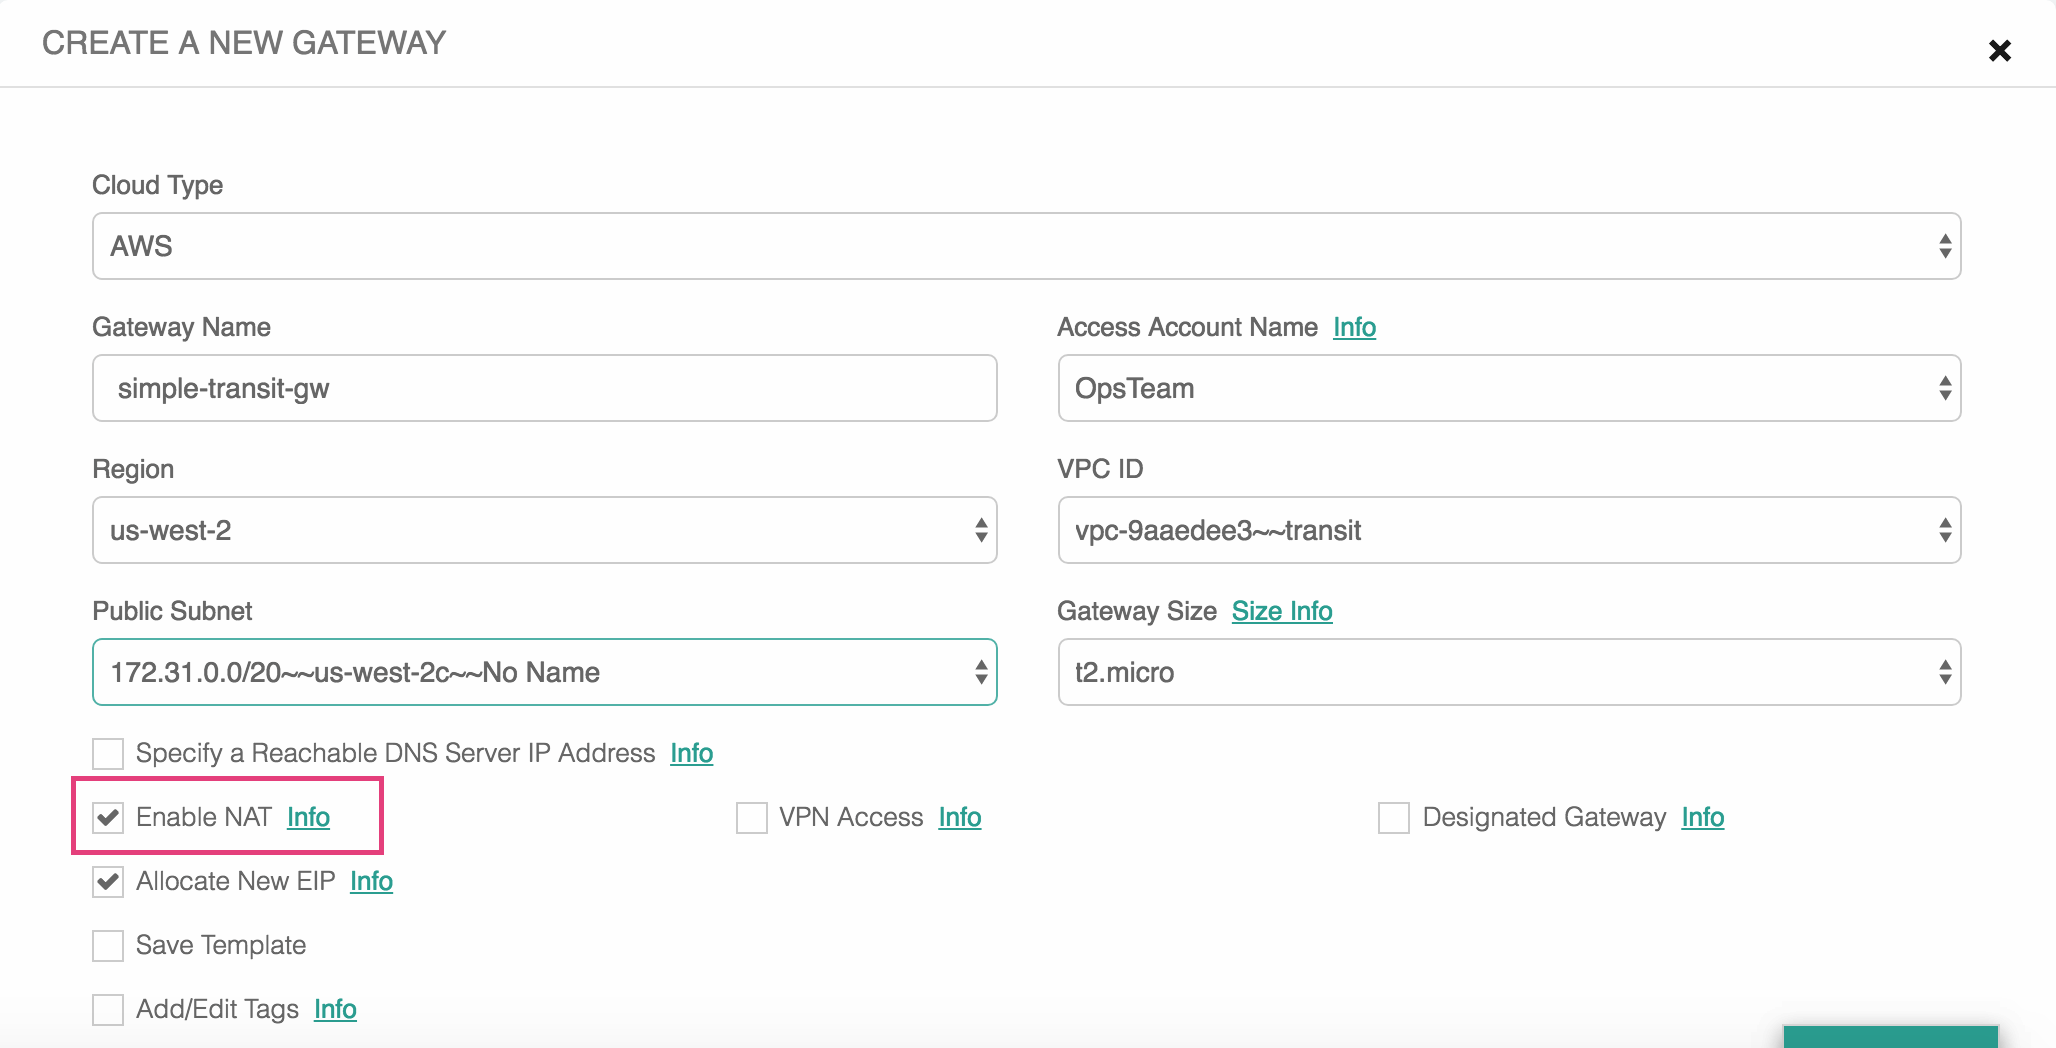This screenshot has width=2056, height=1048.
Task: Disable the Allocate New EIP checkbox
Action: pyautogui.click(x=108, y=882)
